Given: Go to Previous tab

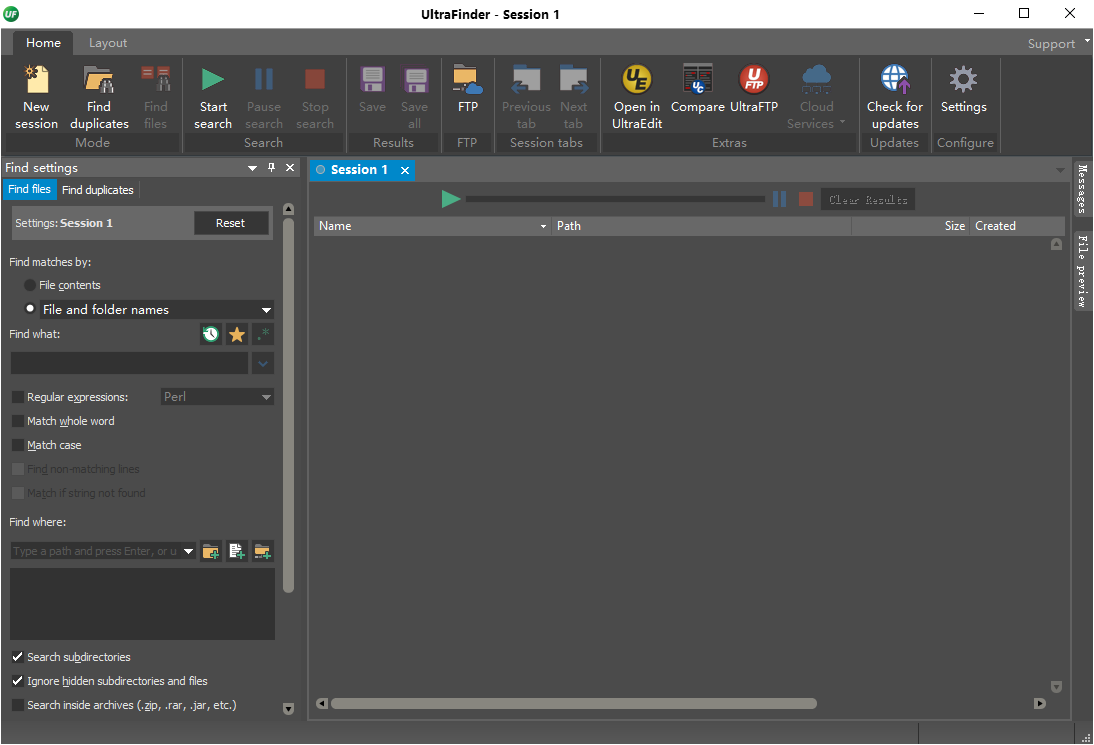Looking at the screenshot, I should point(526,97).
